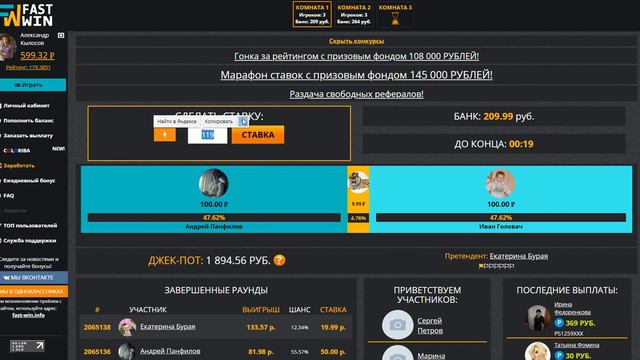Open the Марина participant link
Image resolution: width=640 pixels, height=360 pixels.
[431, 356]
